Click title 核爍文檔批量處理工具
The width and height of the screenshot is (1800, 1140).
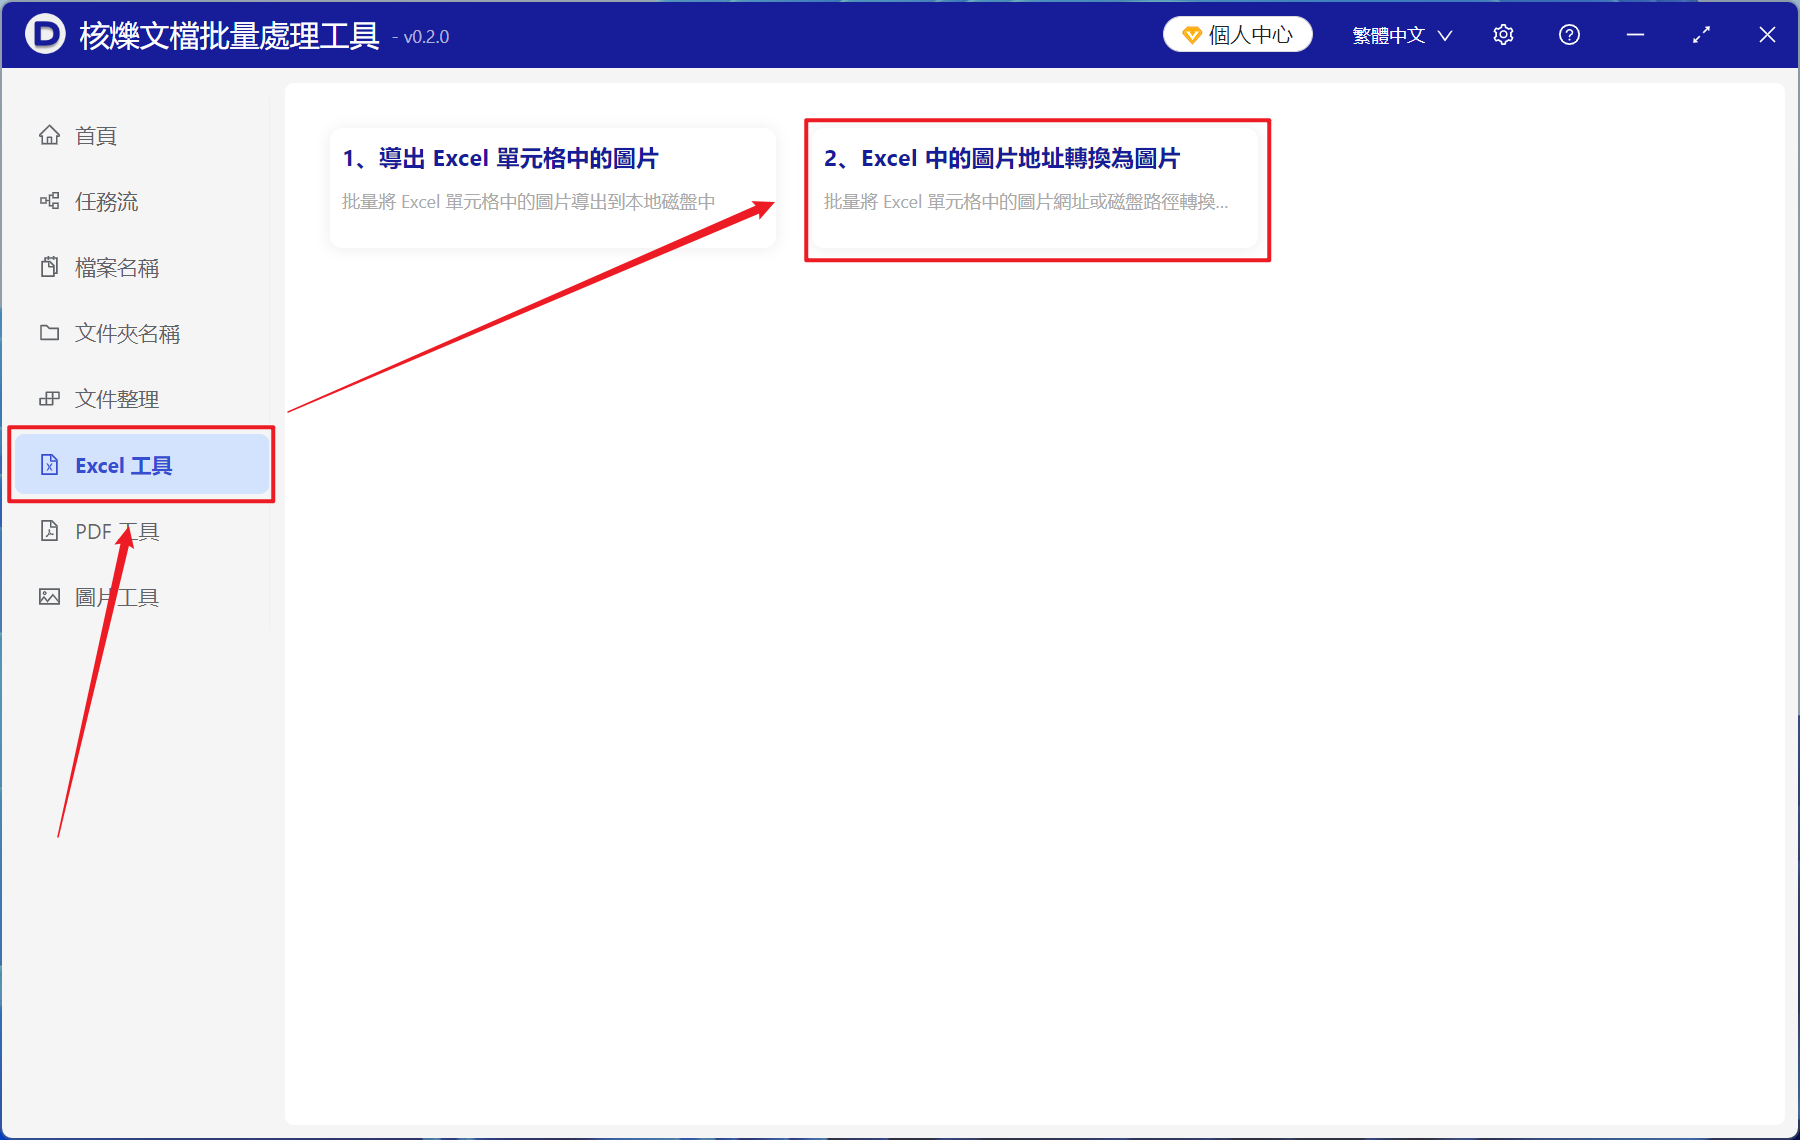click(229, 36)
